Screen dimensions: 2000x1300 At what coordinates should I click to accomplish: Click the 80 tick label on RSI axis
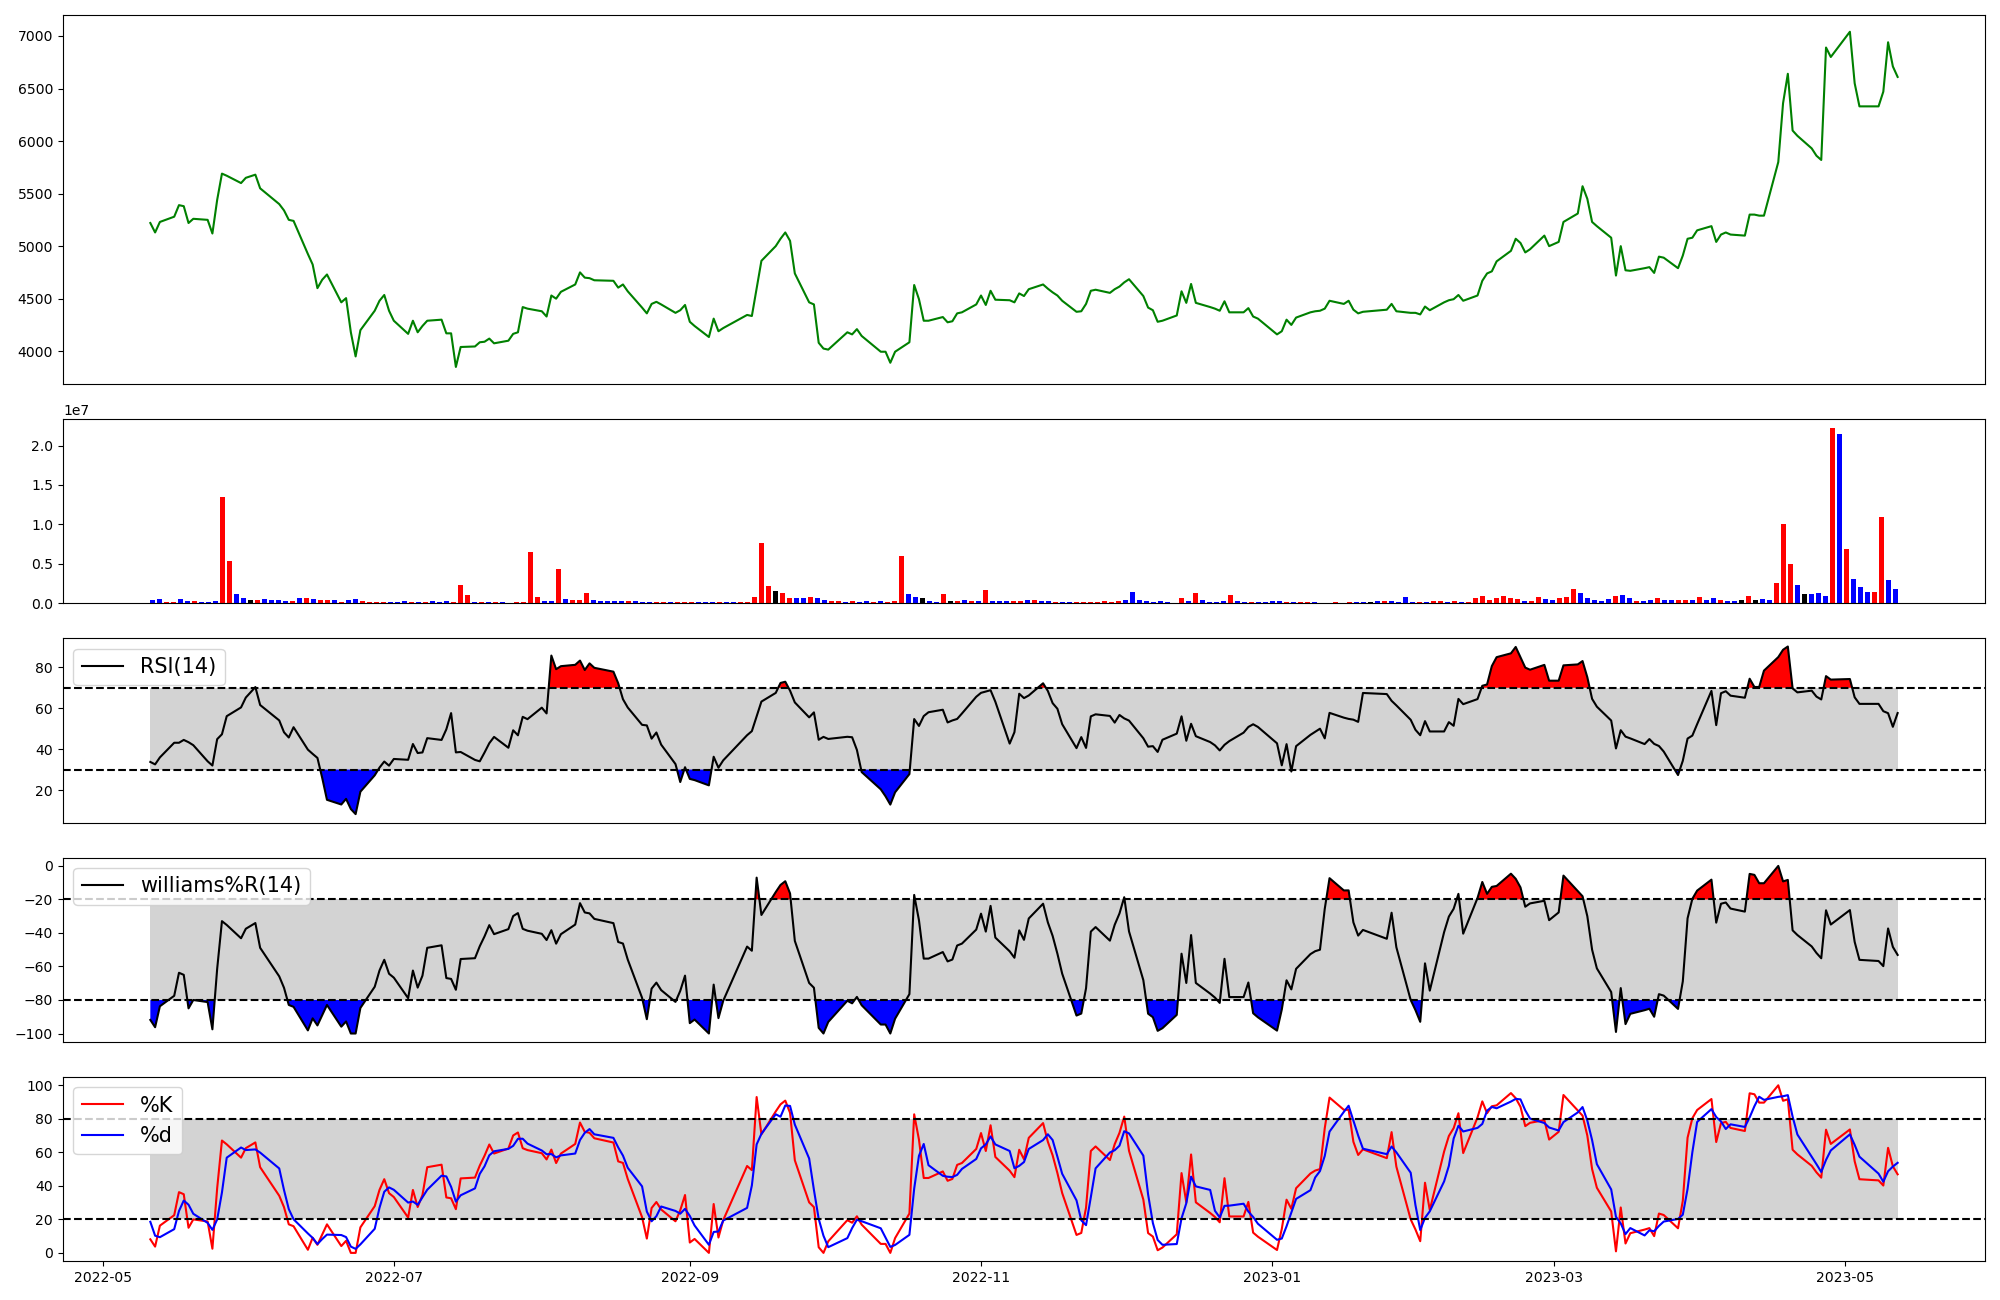point(45,667)
